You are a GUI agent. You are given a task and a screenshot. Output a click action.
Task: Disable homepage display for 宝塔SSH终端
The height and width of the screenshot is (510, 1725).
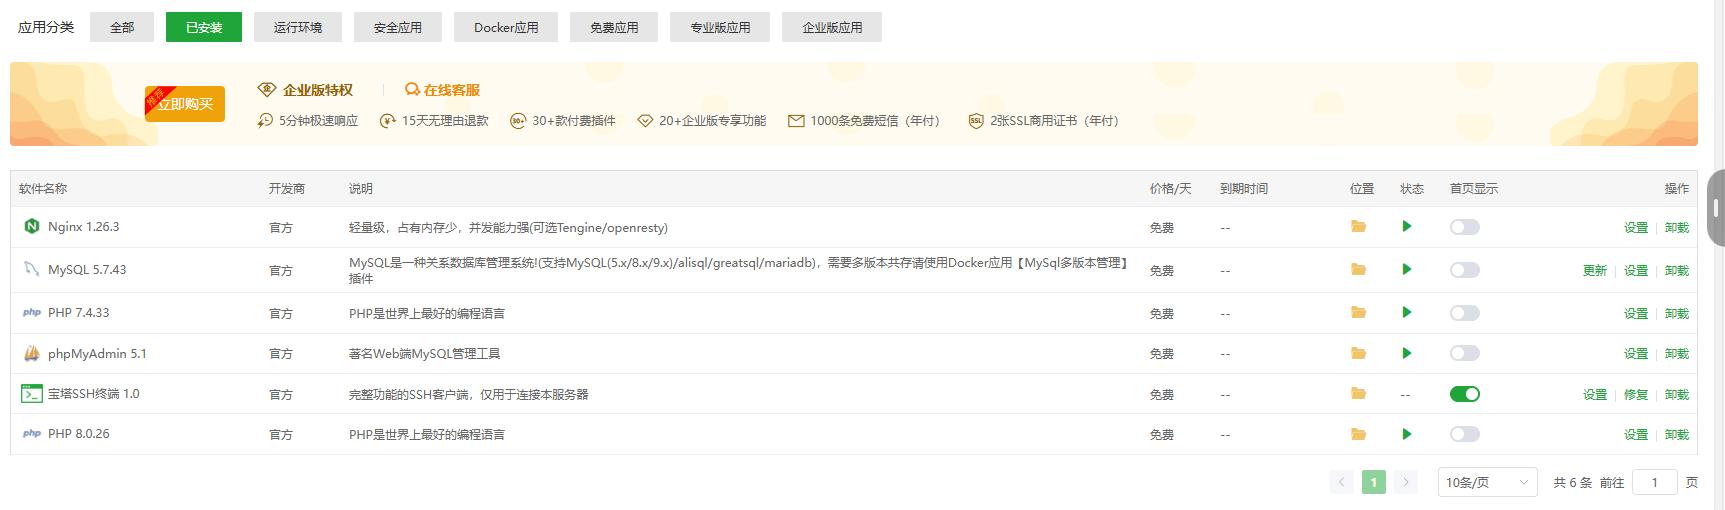(1465, 394)
